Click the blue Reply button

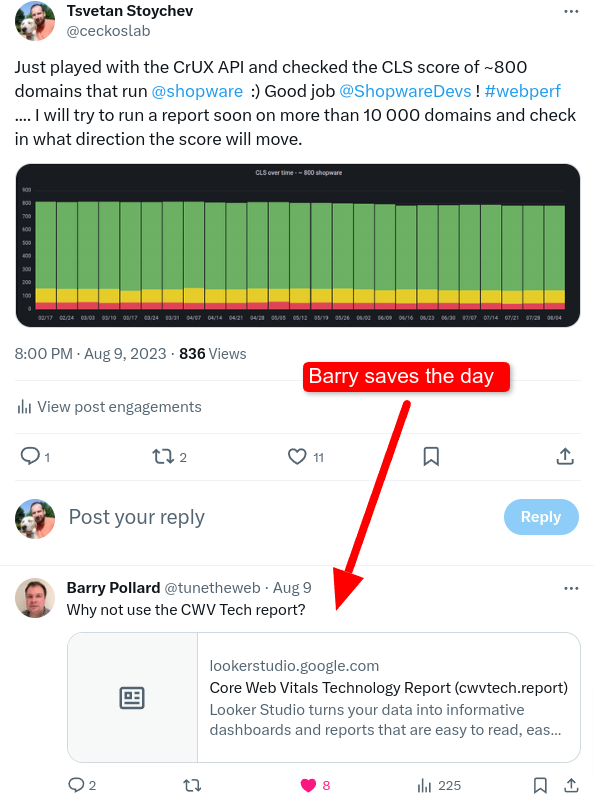click(541, 517)
